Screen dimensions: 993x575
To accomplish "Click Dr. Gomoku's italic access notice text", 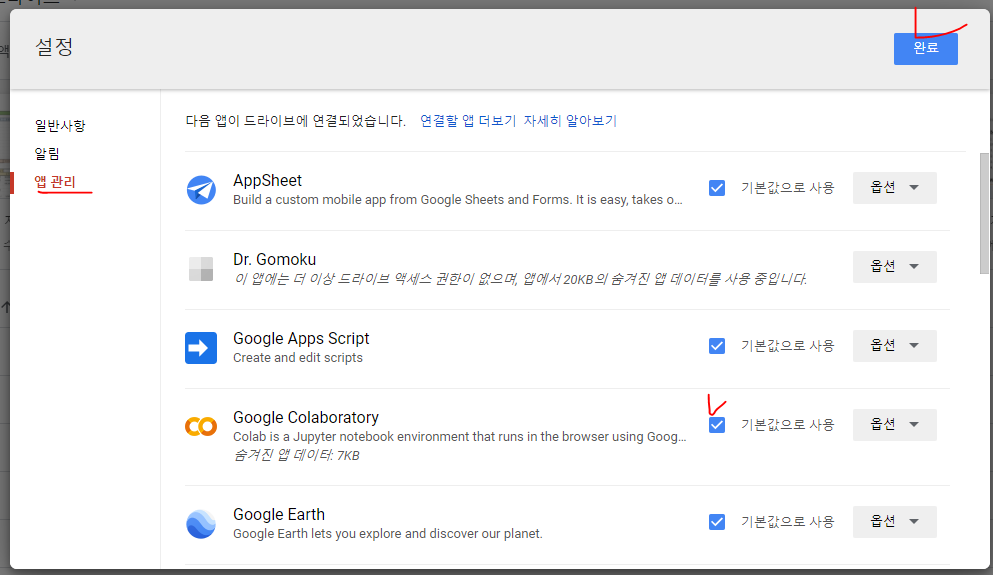I will tap(520, 279).
